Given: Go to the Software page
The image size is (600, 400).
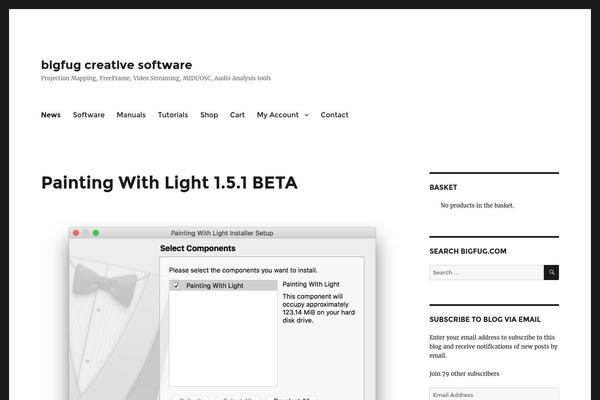Looking at the screenshot, I should 88,115.
